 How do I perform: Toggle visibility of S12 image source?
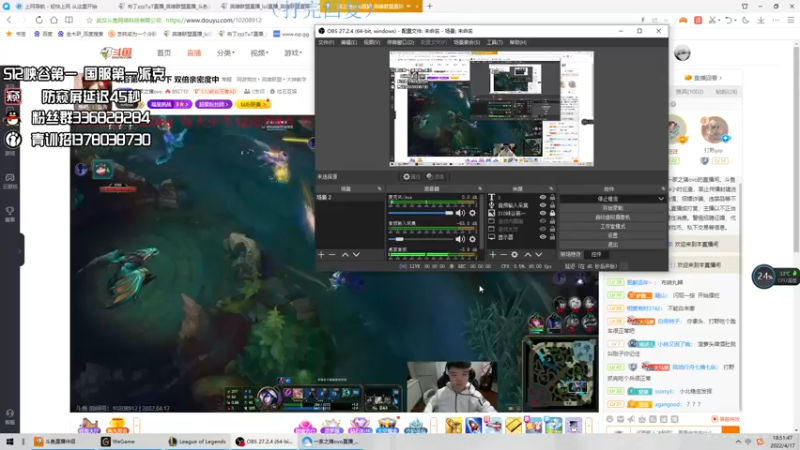[543, 213]
